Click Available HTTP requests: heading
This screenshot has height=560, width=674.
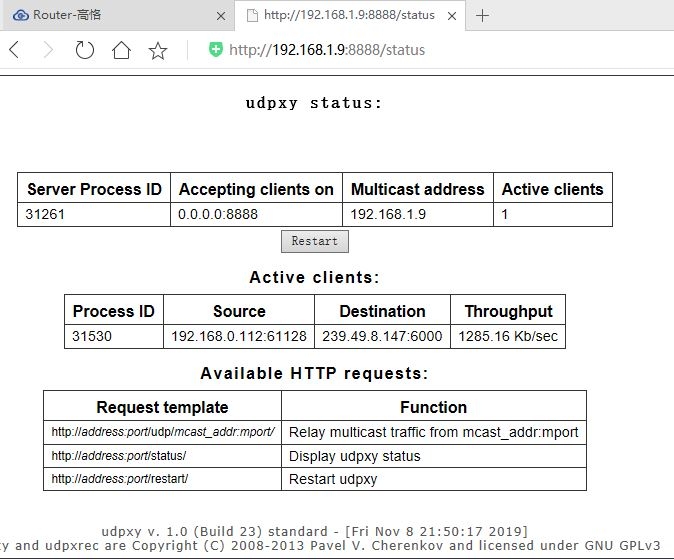click(314, 373)
